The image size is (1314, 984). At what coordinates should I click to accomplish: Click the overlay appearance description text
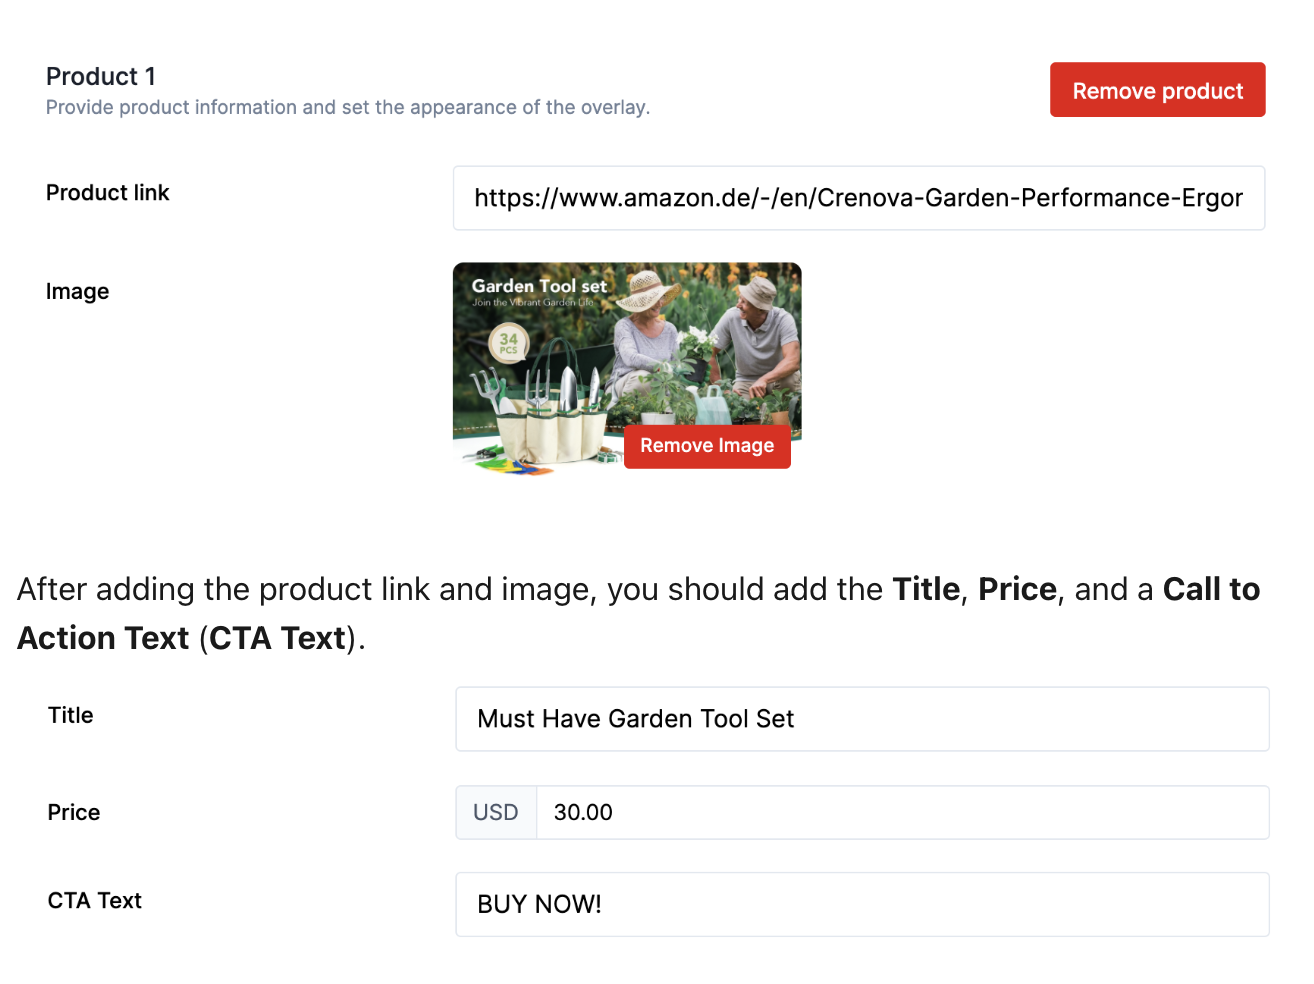(348, 107)
